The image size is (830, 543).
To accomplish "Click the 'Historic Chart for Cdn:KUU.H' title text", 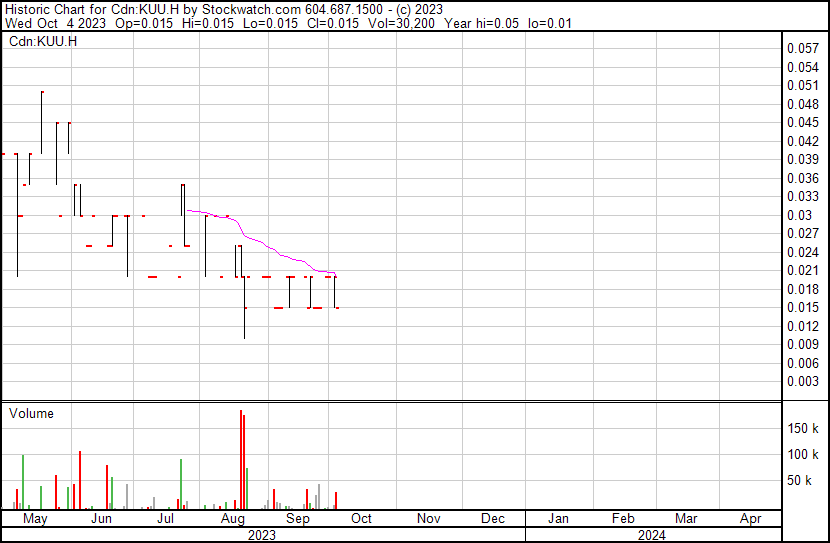I will tap(92, 9).
